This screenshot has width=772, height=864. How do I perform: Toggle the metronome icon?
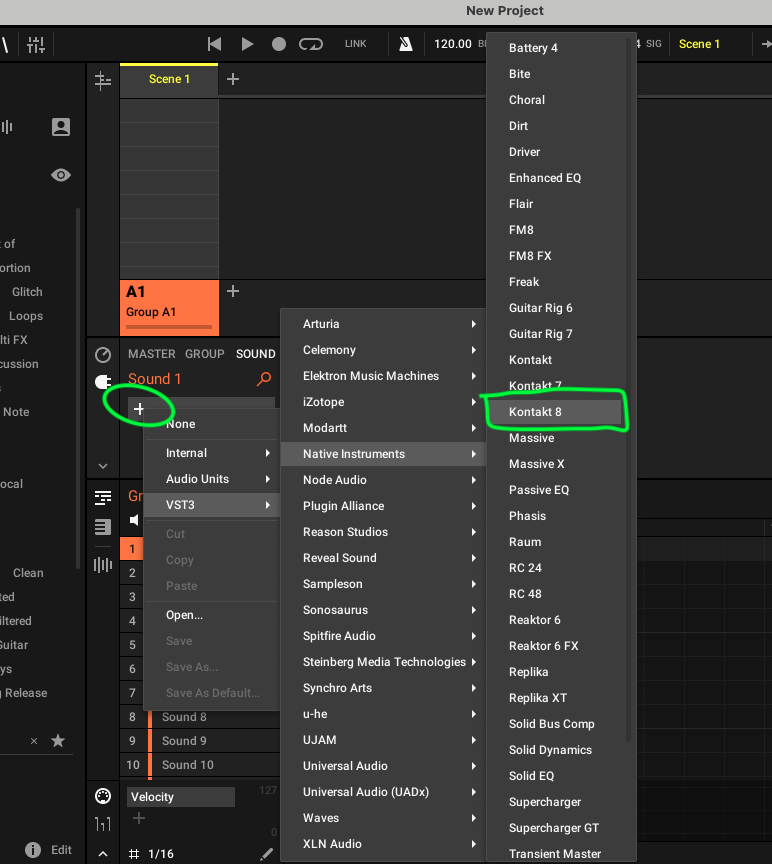pos(406,44)
